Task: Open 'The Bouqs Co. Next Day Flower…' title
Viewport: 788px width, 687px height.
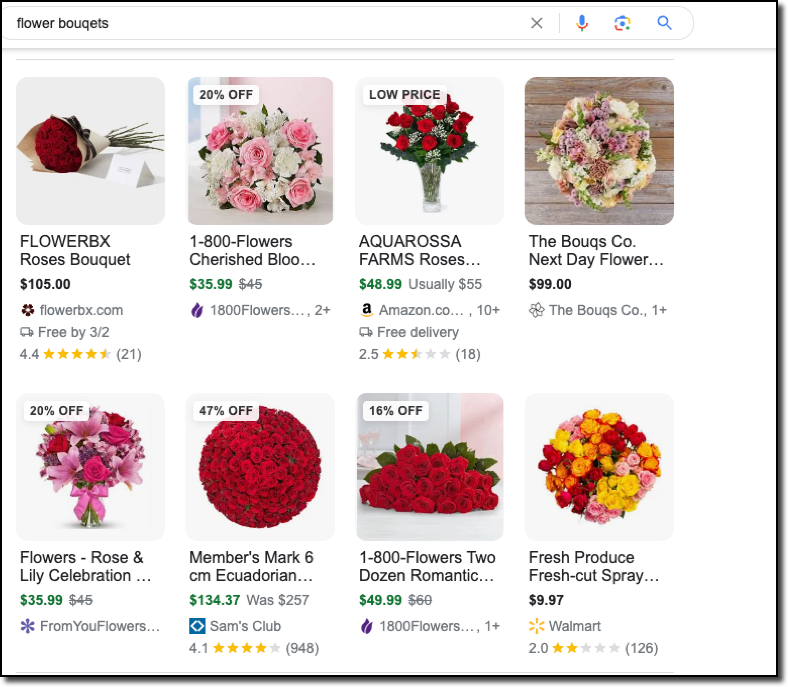Action: pos(596,250)
